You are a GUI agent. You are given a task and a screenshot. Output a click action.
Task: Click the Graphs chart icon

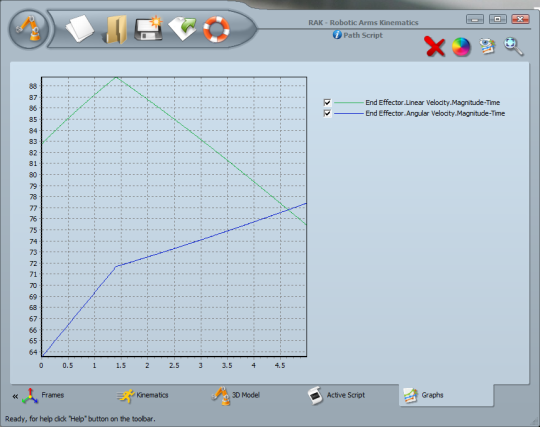point(411,396)
